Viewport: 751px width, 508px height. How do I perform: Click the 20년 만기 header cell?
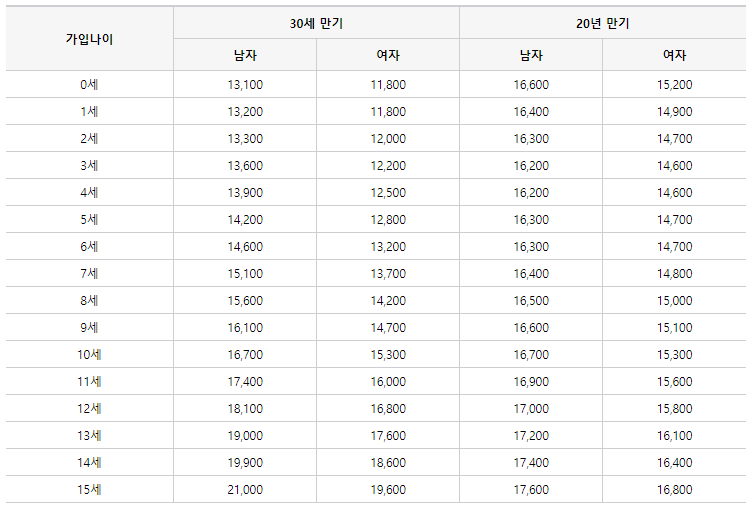603,22
